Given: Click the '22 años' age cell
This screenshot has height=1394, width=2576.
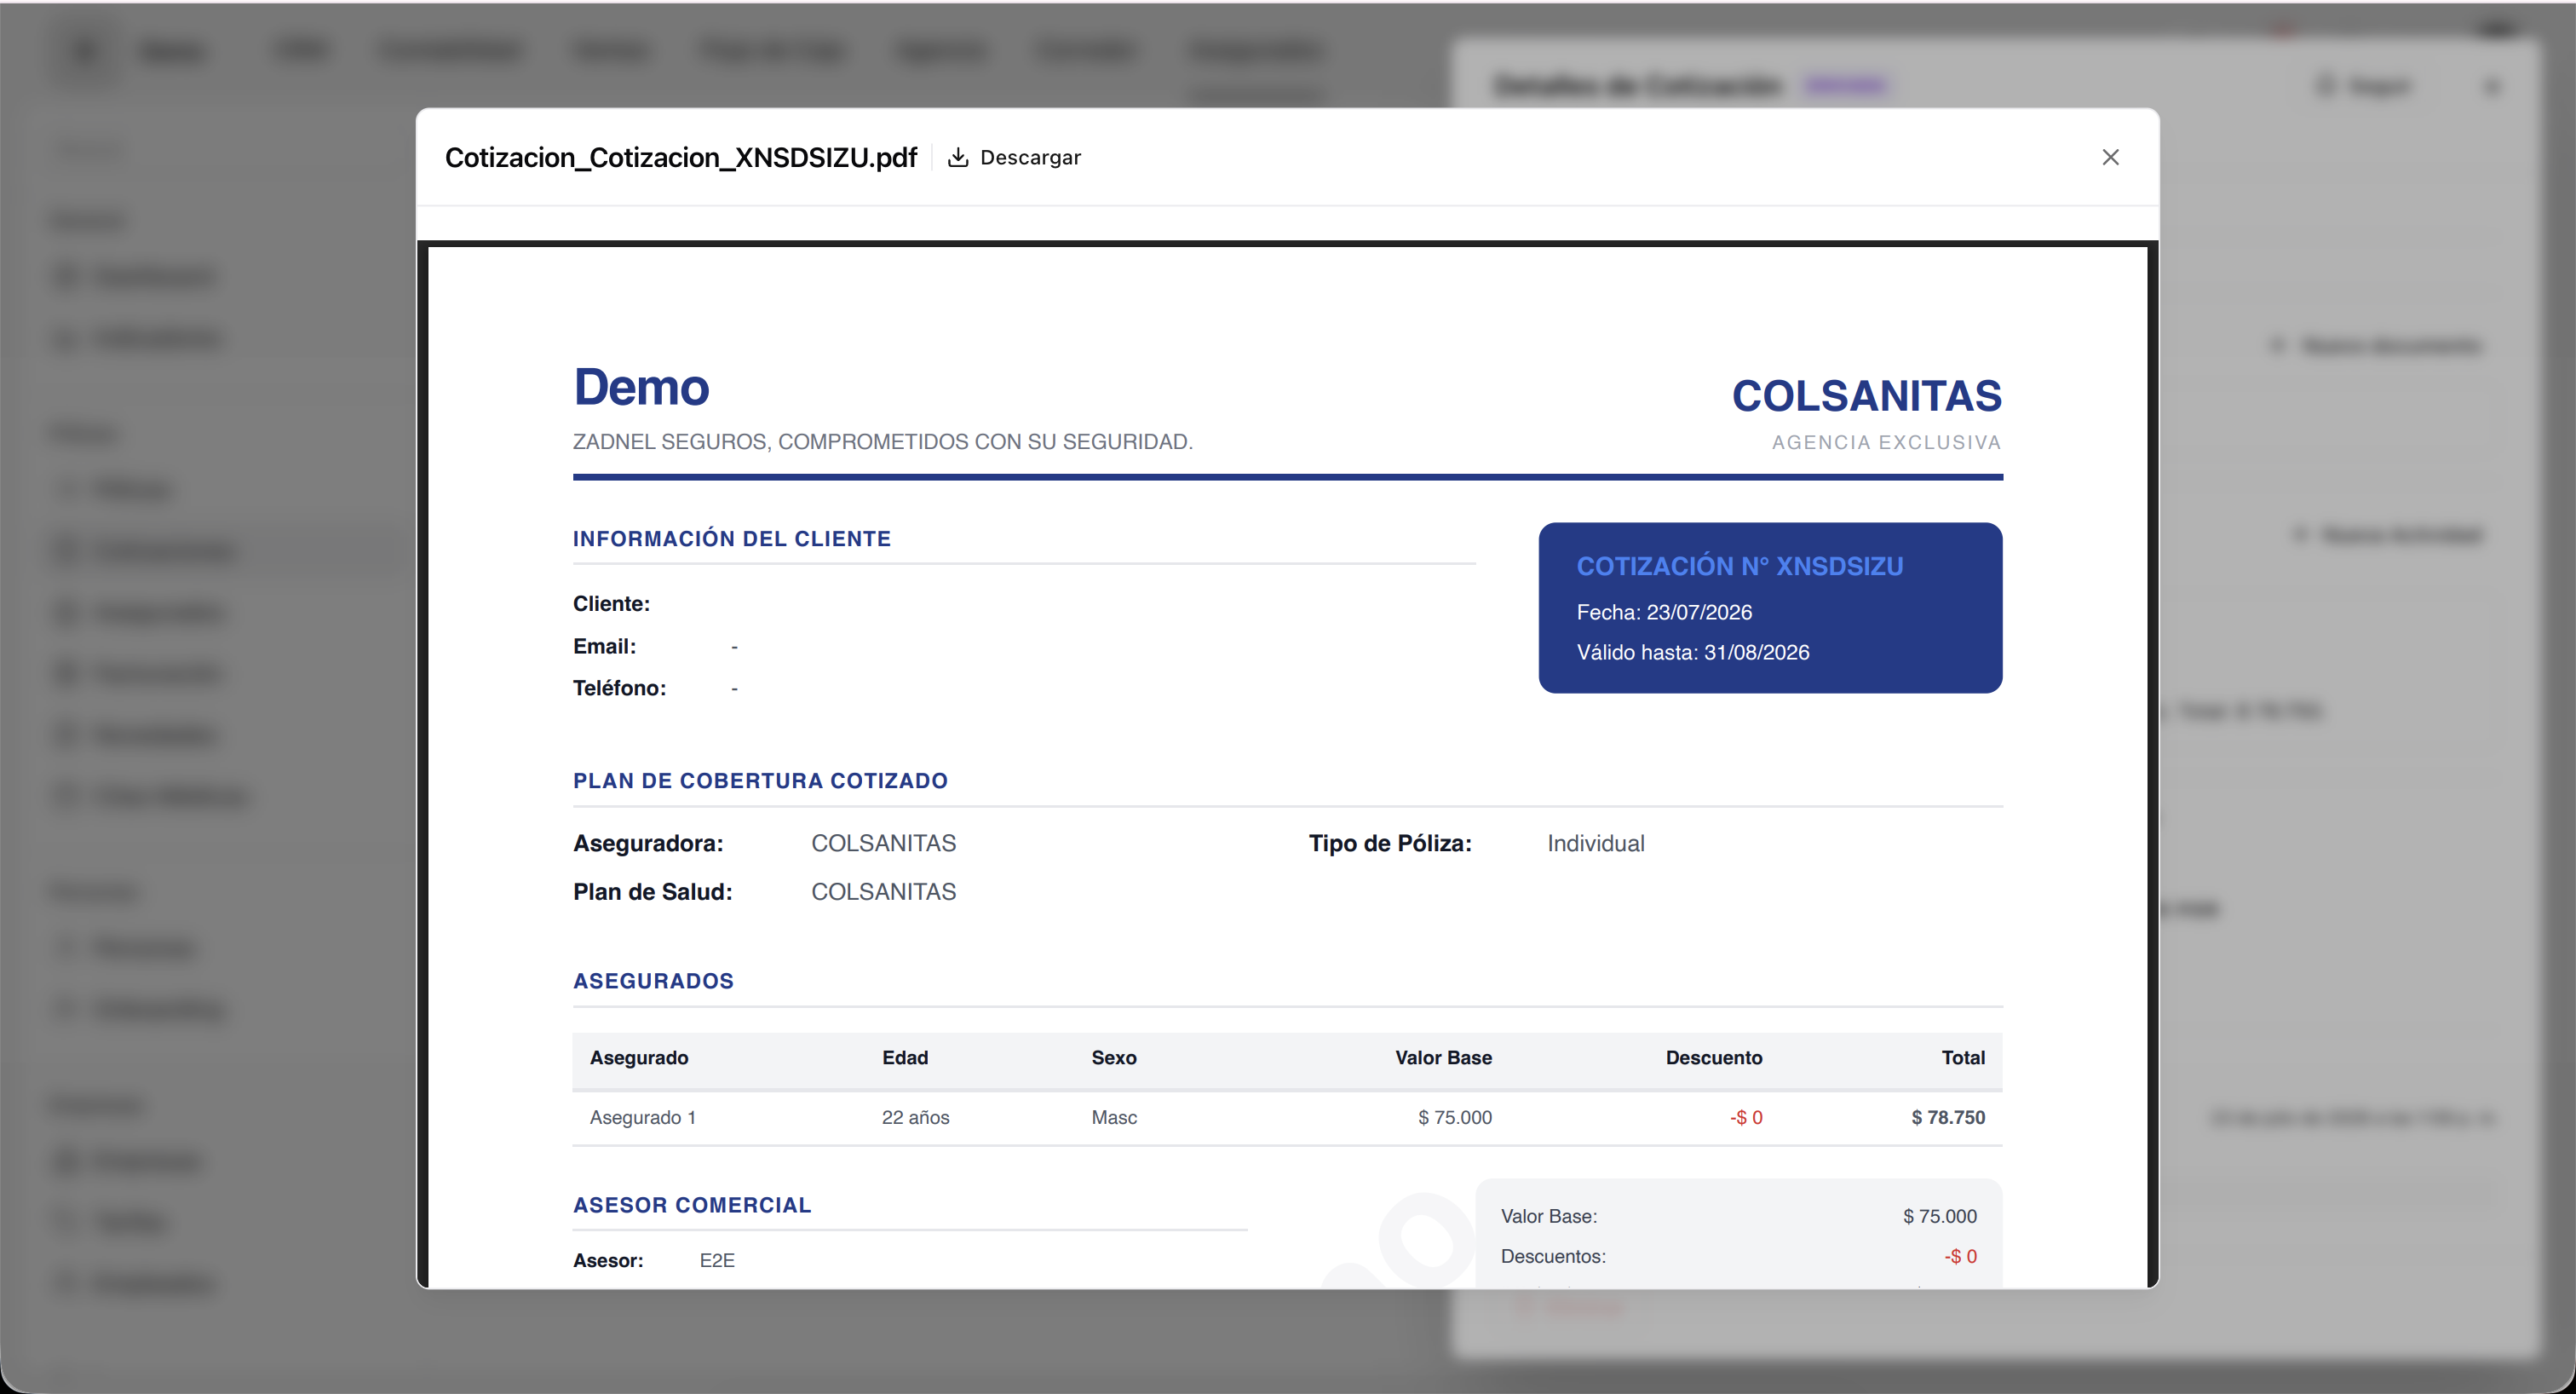Looking at the screenshot, I should pos(915,1117).
